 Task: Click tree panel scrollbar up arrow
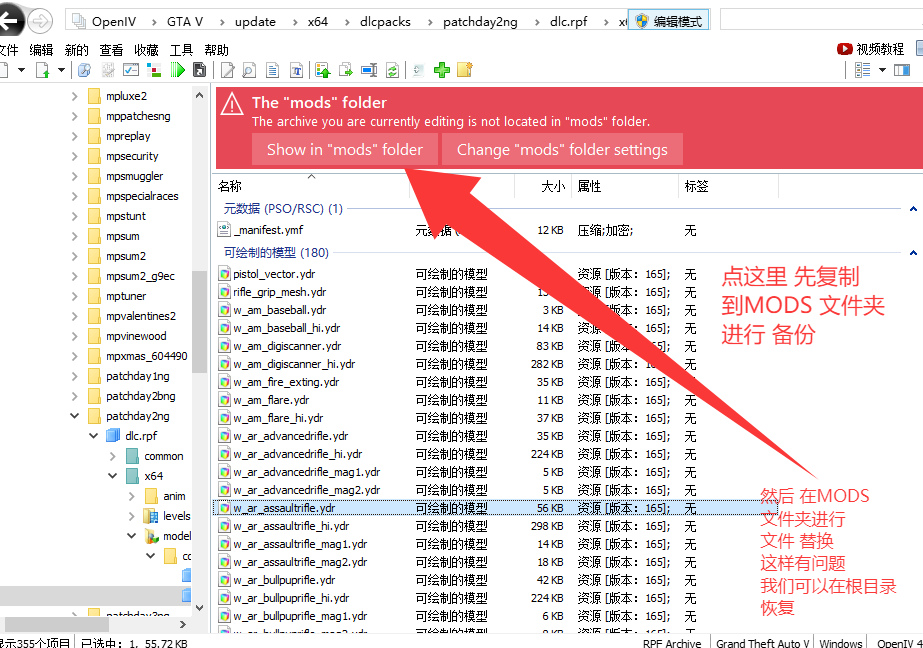(200, 95)
